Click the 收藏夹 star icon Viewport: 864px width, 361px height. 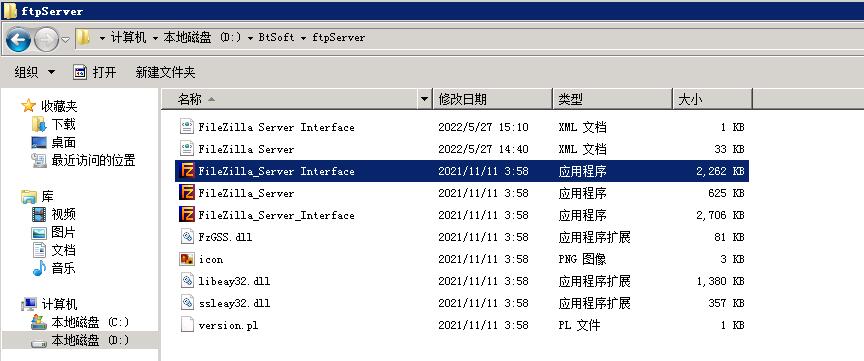28,106
